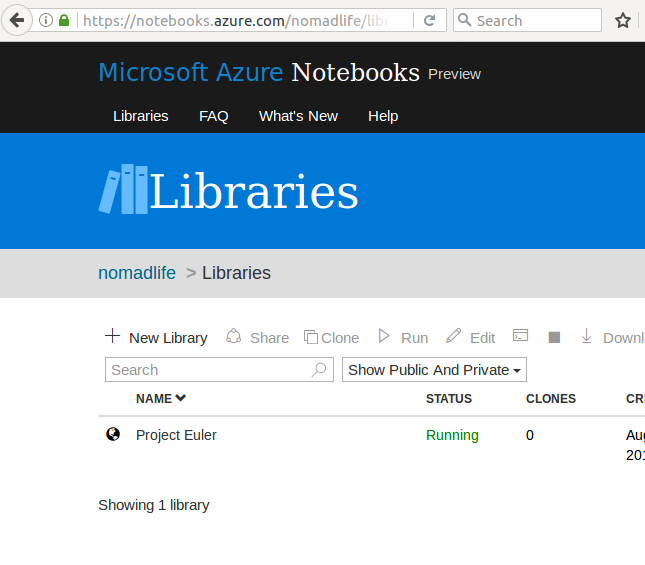Screen dimensions: 645x565
Task: Click the New Library button label
Action: point(168,338)
